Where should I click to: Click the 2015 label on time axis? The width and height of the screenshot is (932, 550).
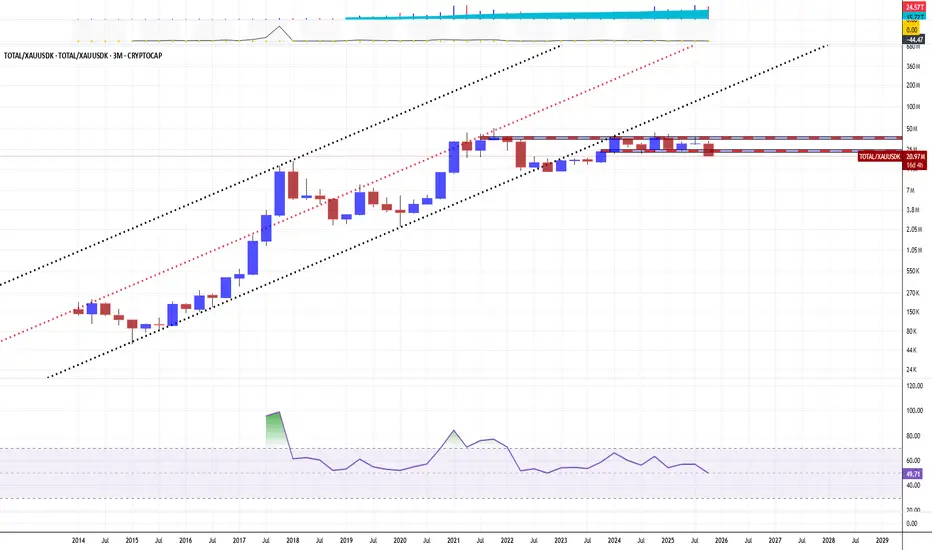pyautogui.click(x=132, y=541)
